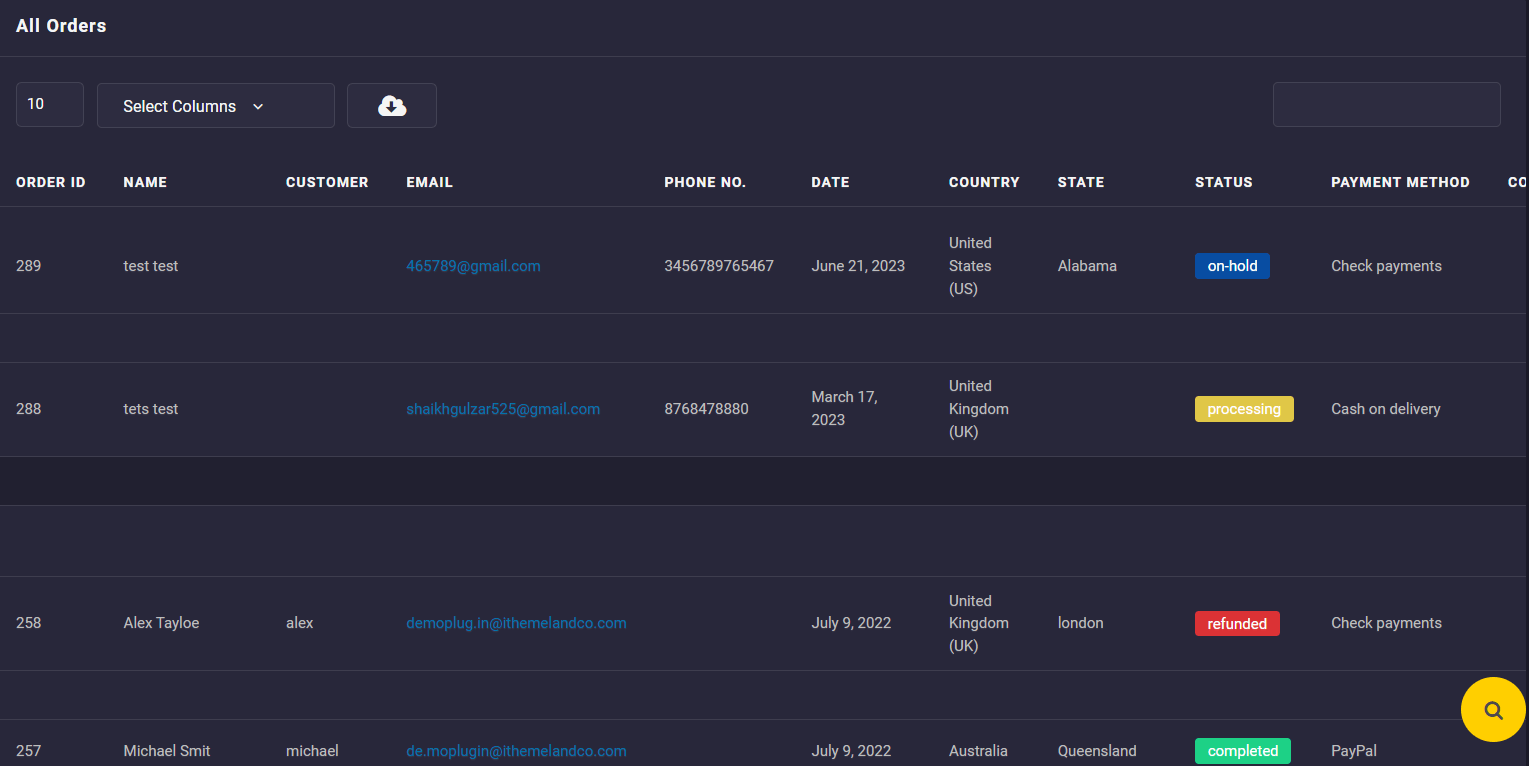Click the blue on-hold status badge
Screen dimensions: 1529x766
(x=1232, y=266)
